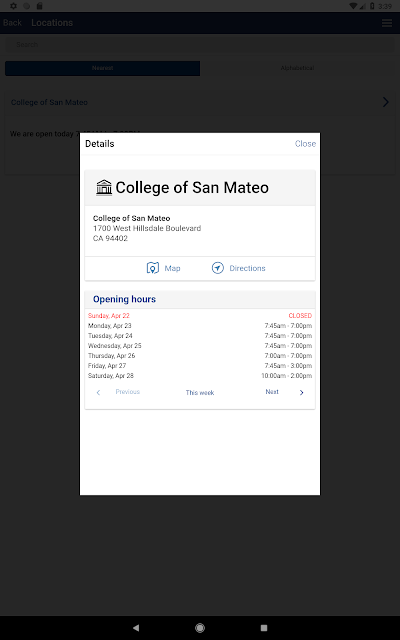Click 7.00am - 7.00pm hours
This screenshot has height=640, width=400.
288,356
